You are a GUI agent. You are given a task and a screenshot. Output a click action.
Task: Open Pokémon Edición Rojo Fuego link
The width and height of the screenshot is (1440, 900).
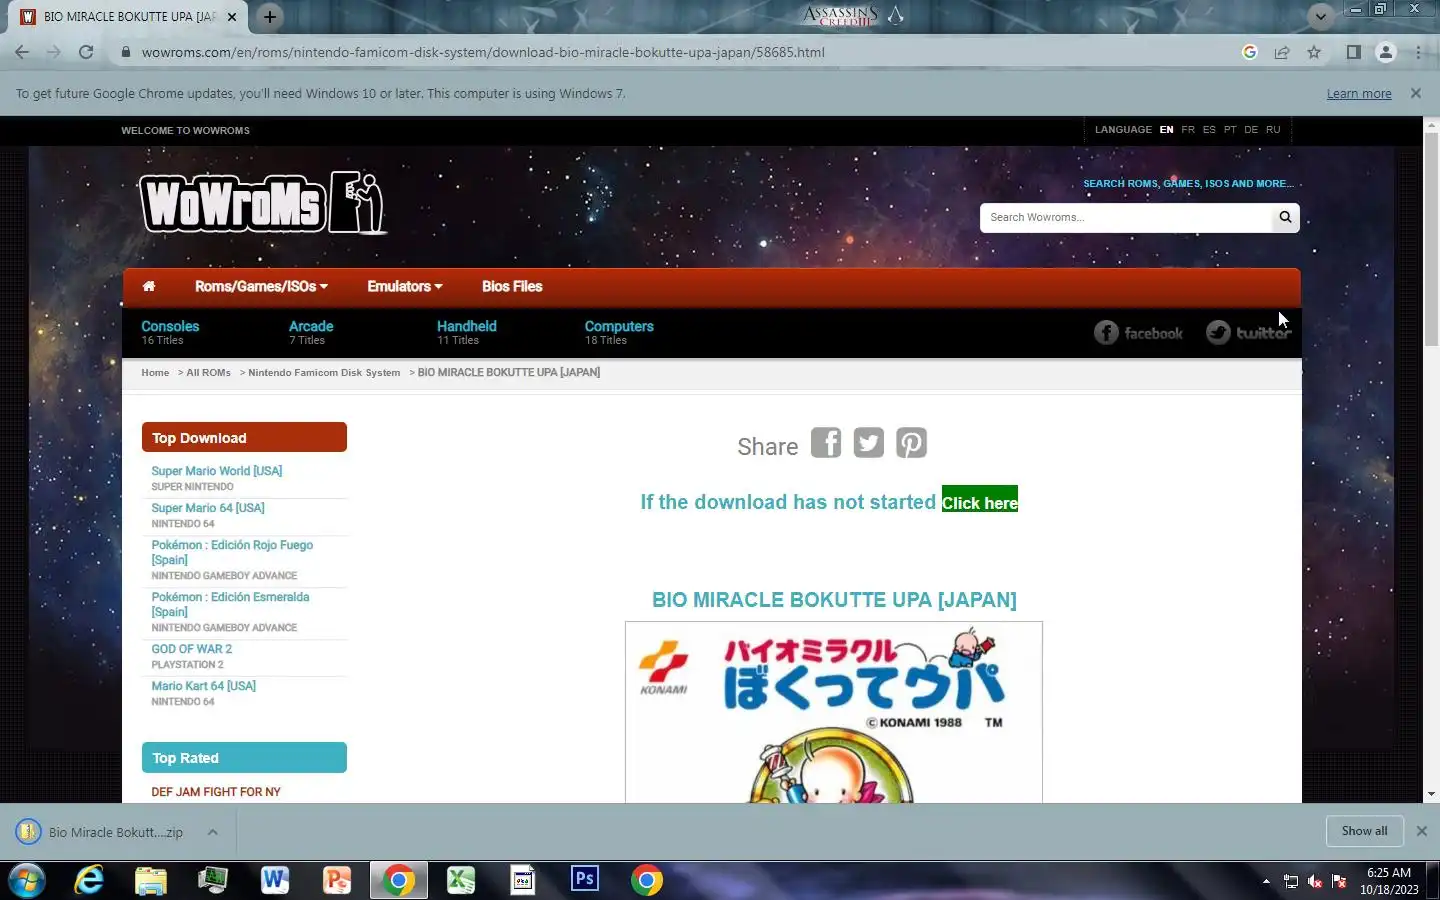(232, 552)
